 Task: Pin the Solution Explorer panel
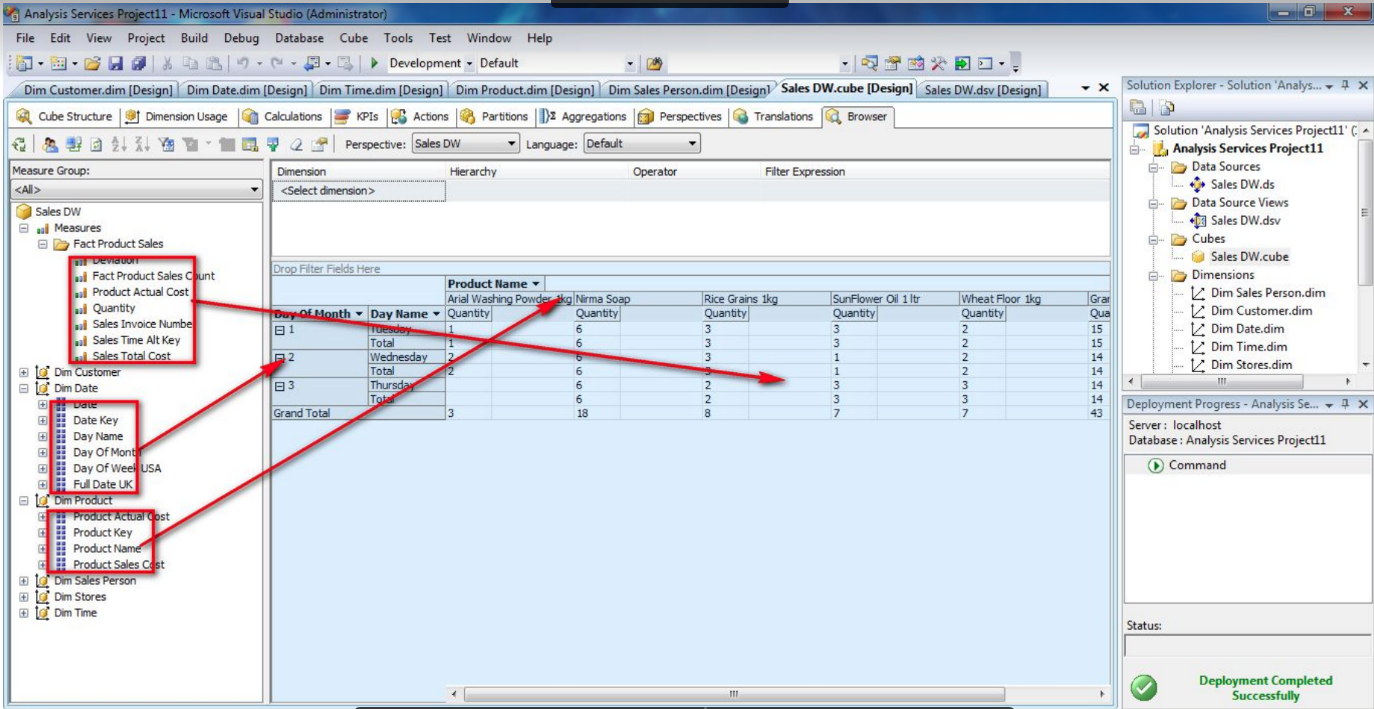1346,86
